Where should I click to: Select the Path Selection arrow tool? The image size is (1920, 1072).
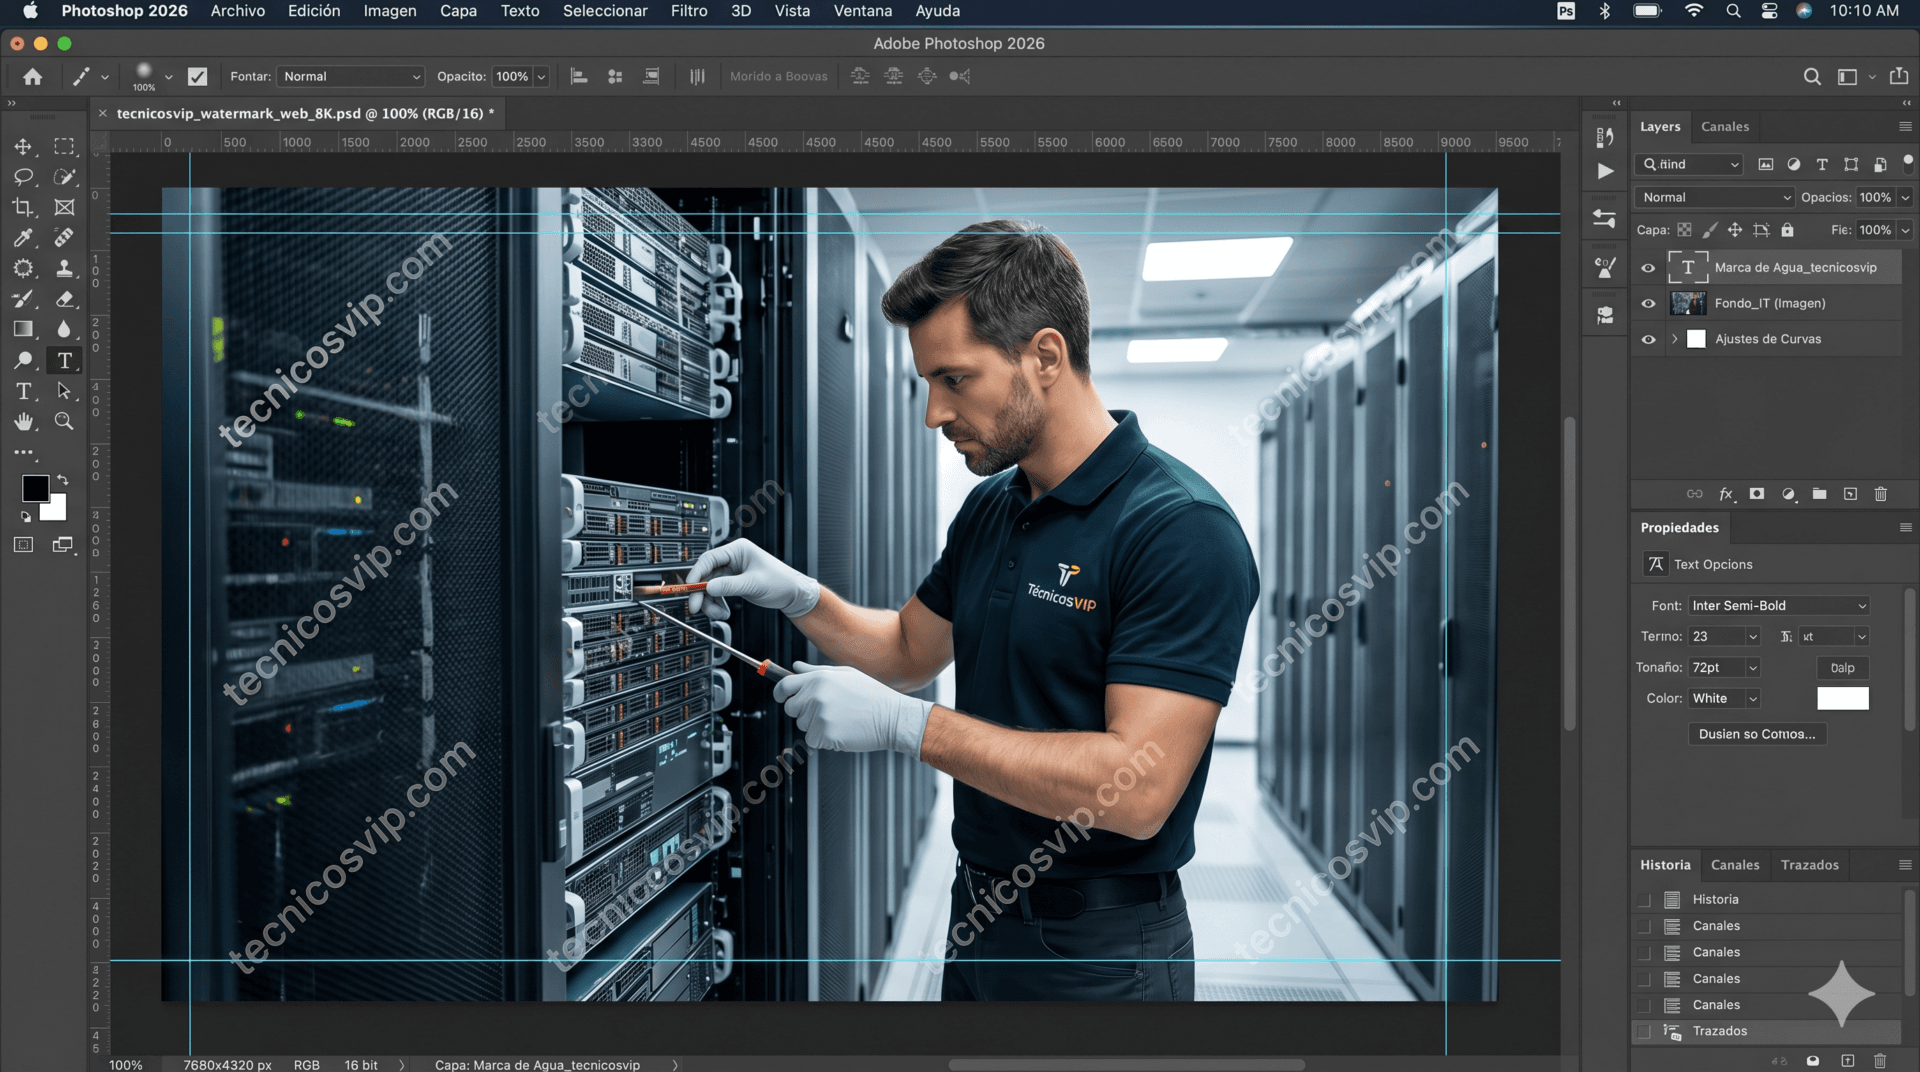tap(64, 391)
